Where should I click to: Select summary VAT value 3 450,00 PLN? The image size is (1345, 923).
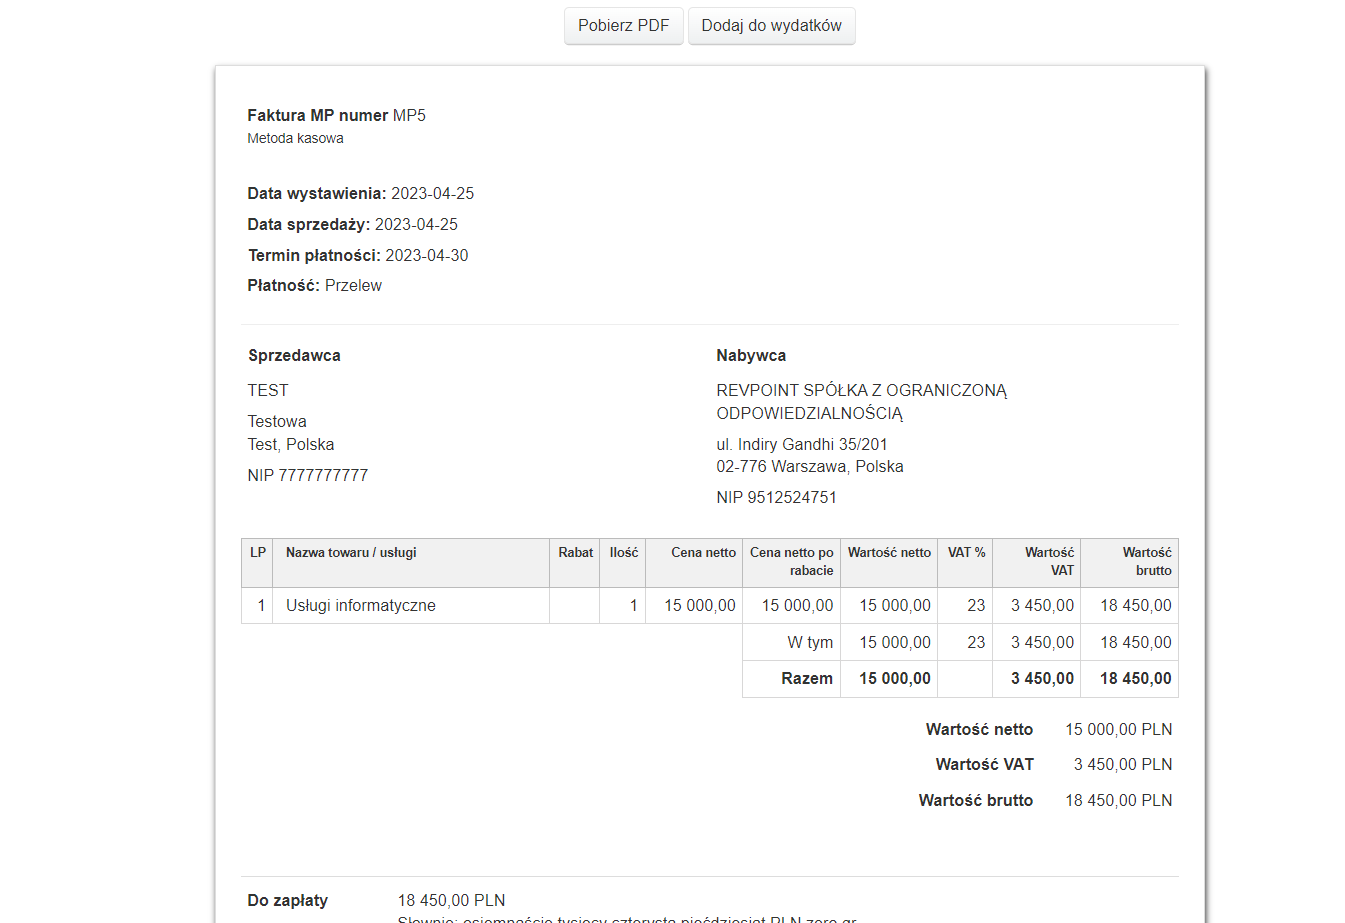(x=1123, y=764)
